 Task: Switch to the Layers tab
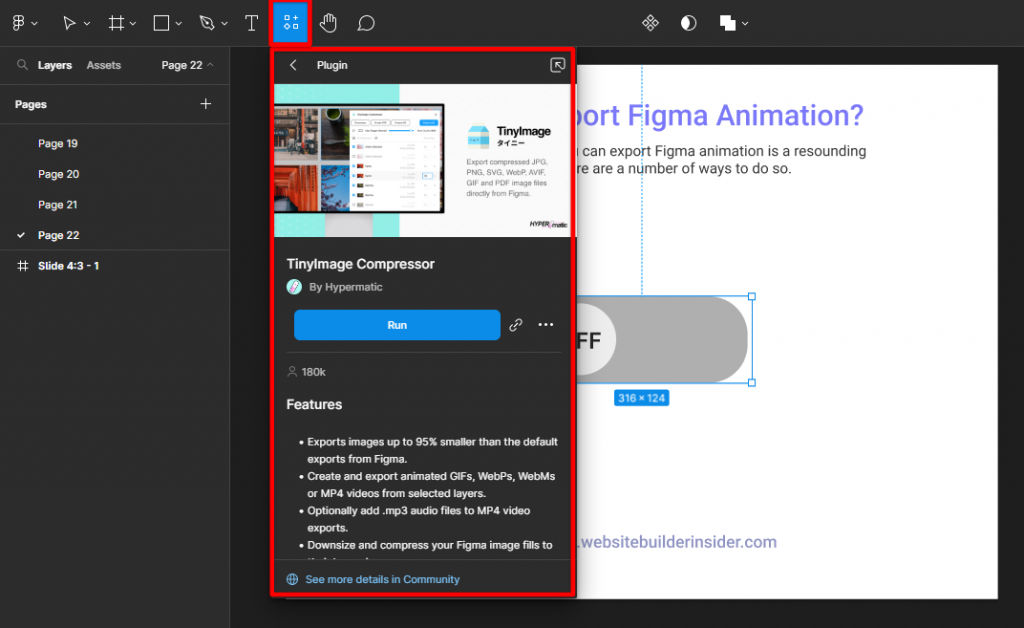pyautogui.click(x=55, y=65)
